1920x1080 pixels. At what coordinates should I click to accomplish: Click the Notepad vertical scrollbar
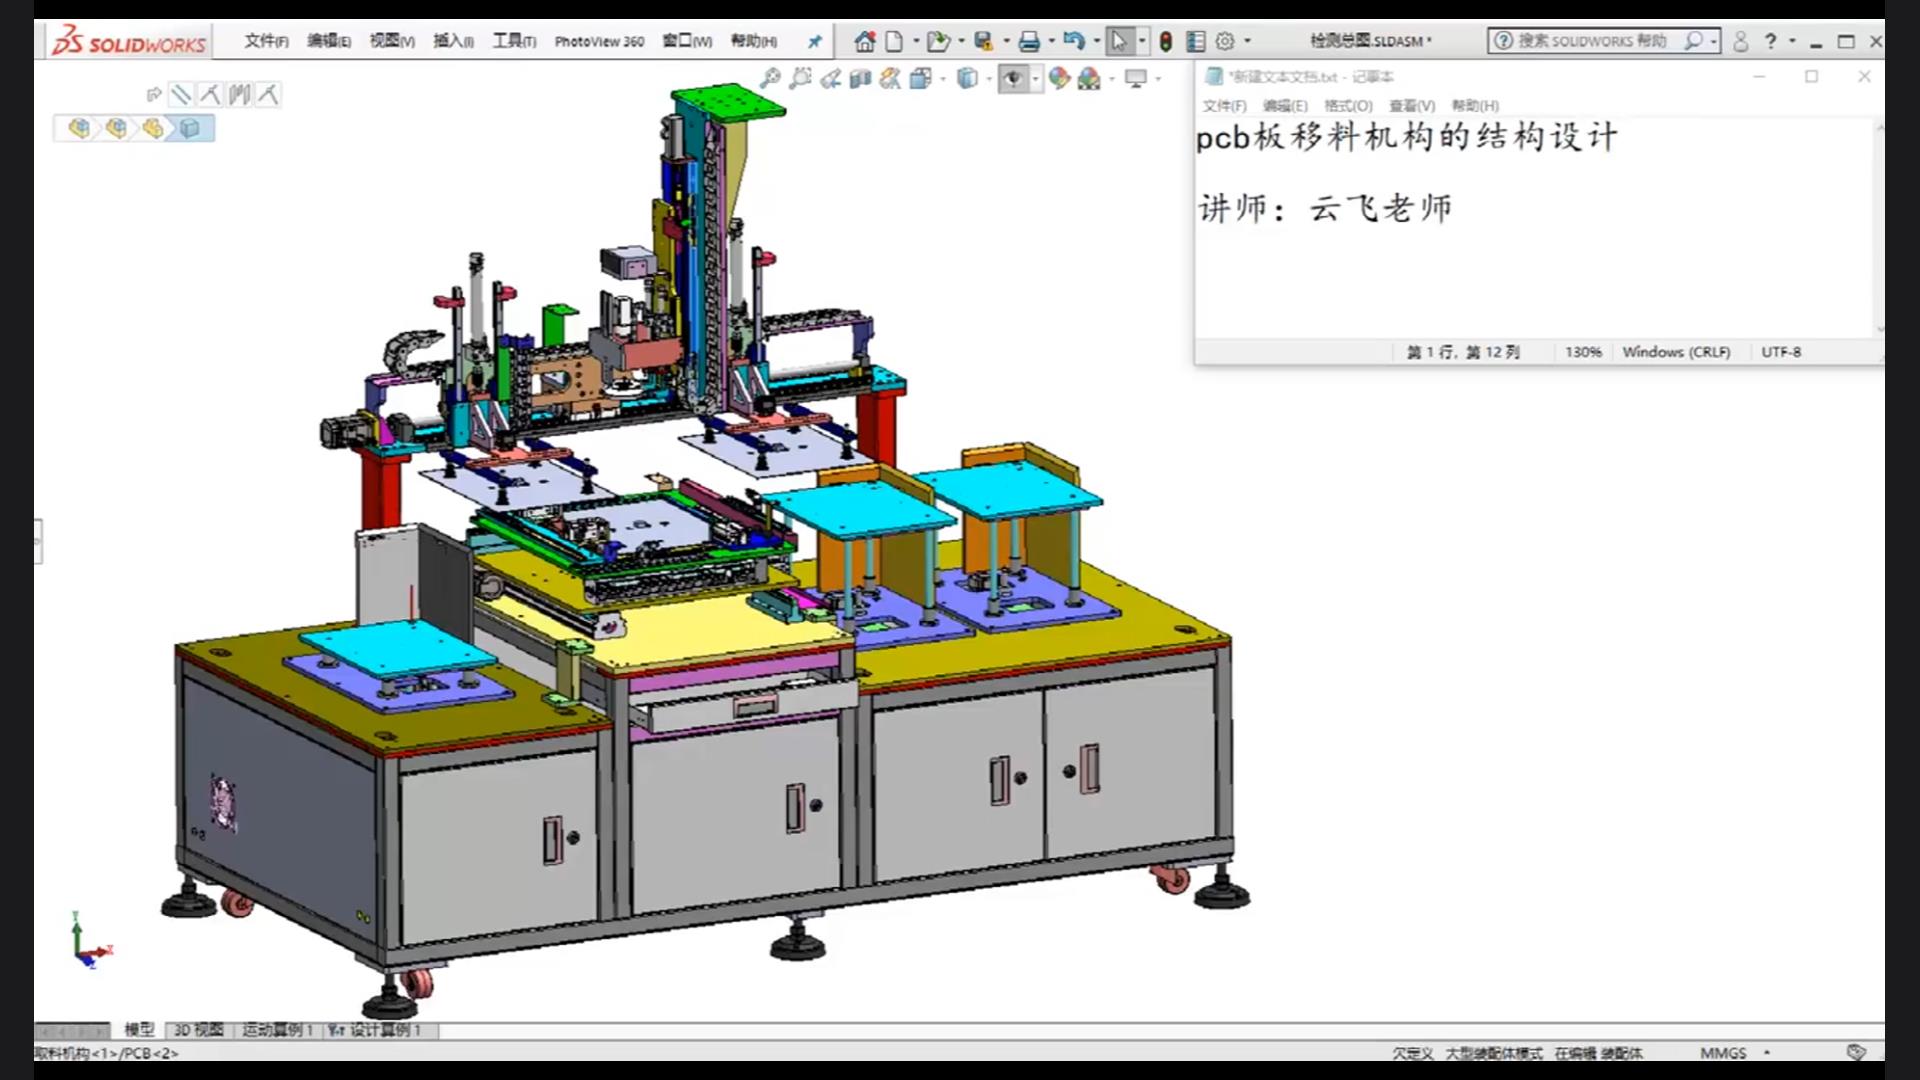coord(1879,228)
